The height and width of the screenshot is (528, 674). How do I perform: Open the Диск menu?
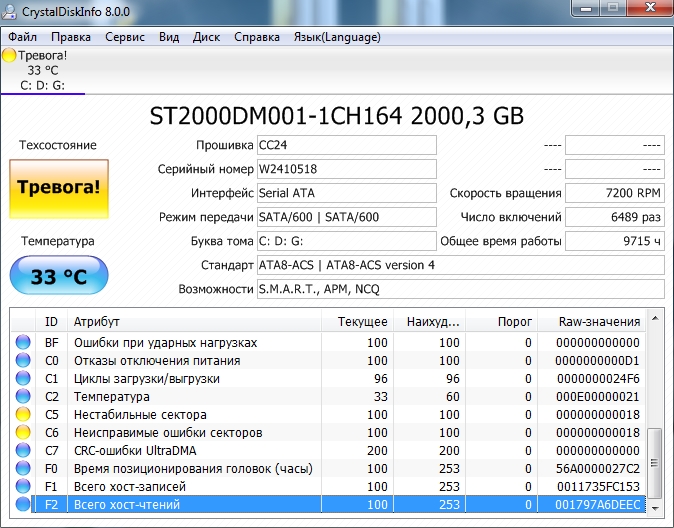[206, 37]
